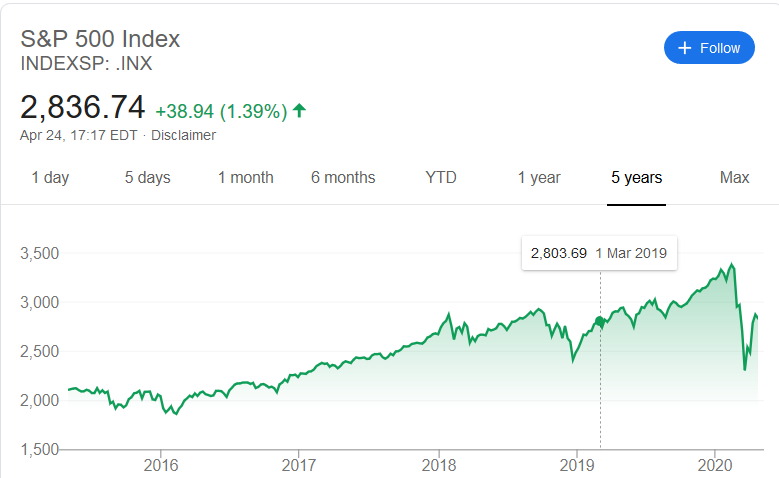Show the Max time range

pyautogui.click(x=734, y=178)
